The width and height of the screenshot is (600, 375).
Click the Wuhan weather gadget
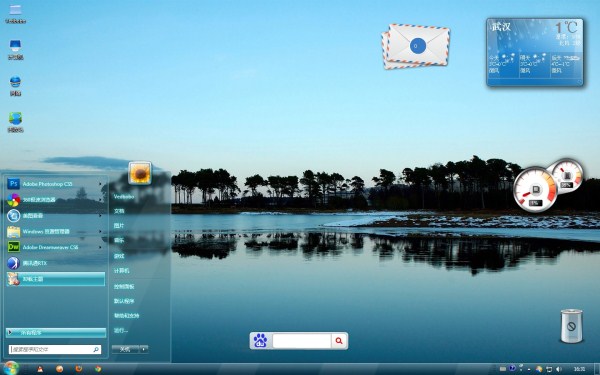(535, 52)
